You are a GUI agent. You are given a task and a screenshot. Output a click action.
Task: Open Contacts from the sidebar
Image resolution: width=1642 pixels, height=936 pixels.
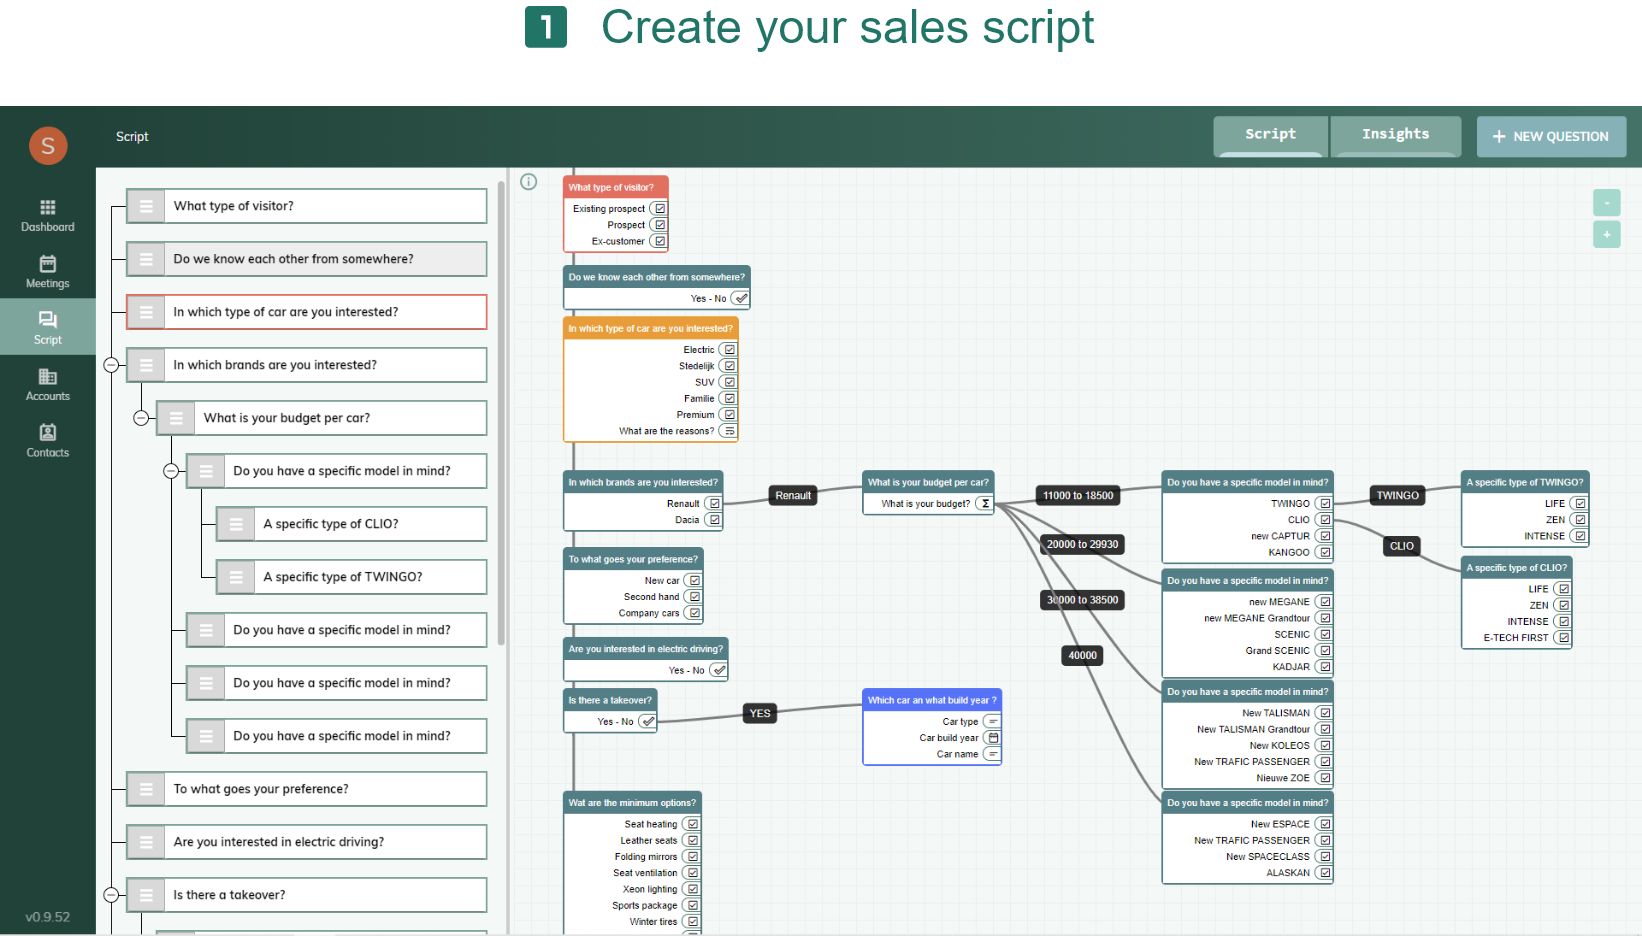click(x=47, y=440)
